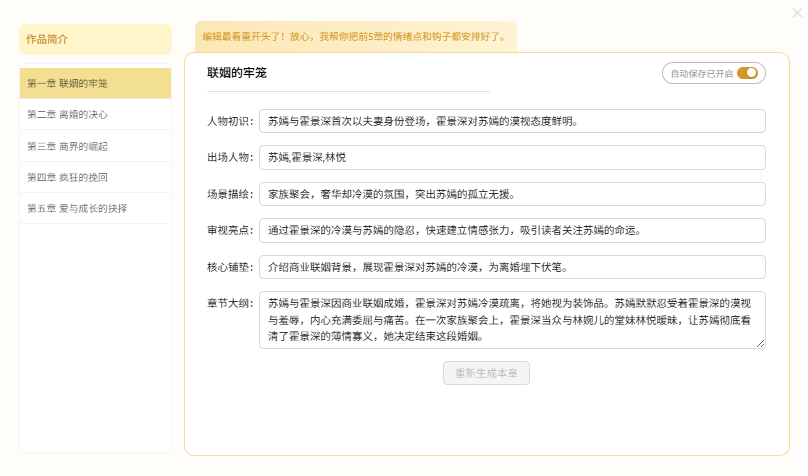This screenshot has width=808, height=476.
Task: Click inside the 章节大纲 textarea
Action: pyautogui.click(x=512, y=320)
